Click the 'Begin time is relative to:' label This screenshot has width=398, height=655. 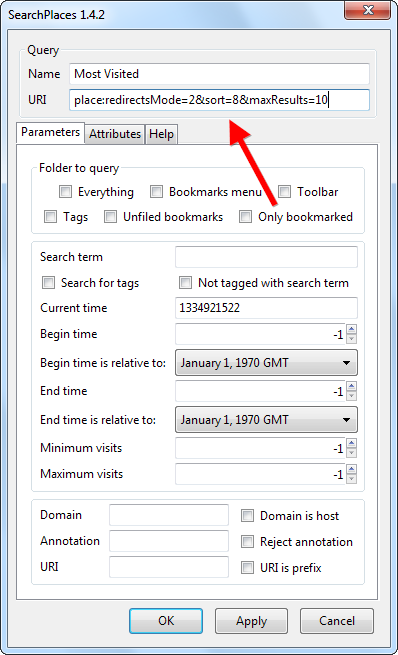click(x=103, y=363)
